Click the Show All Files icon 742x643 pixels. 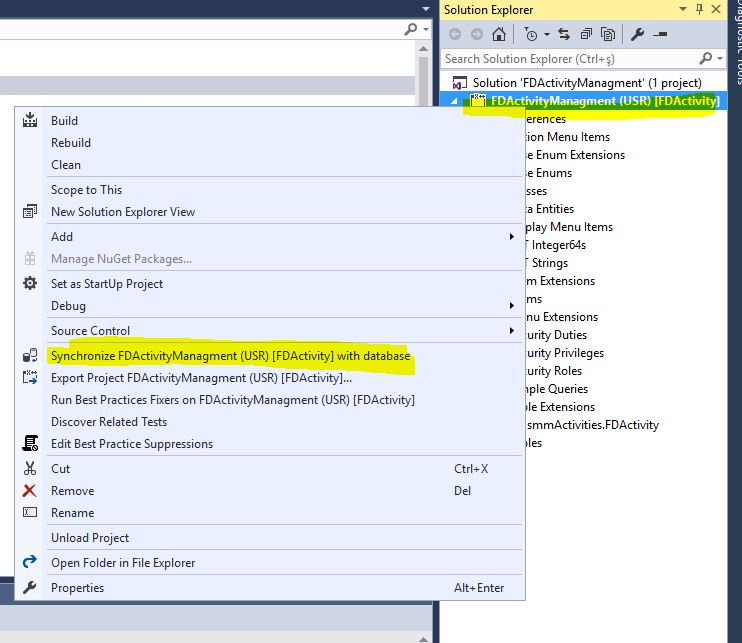(608, 34)
